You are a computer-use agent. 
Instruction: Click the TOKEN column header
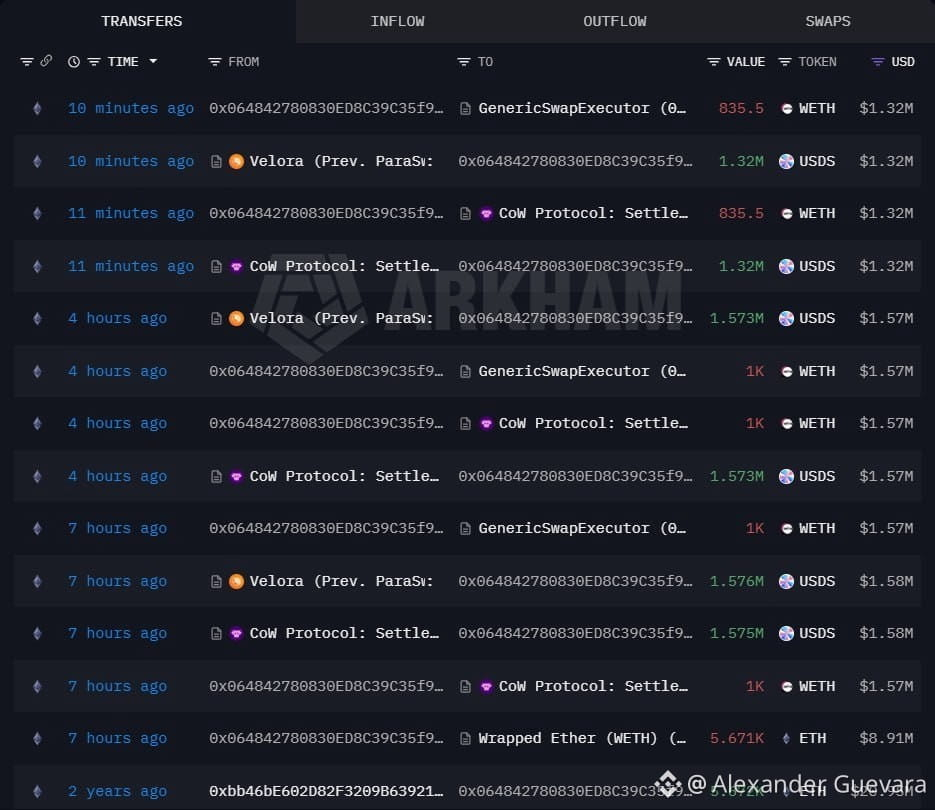[817, 62]
